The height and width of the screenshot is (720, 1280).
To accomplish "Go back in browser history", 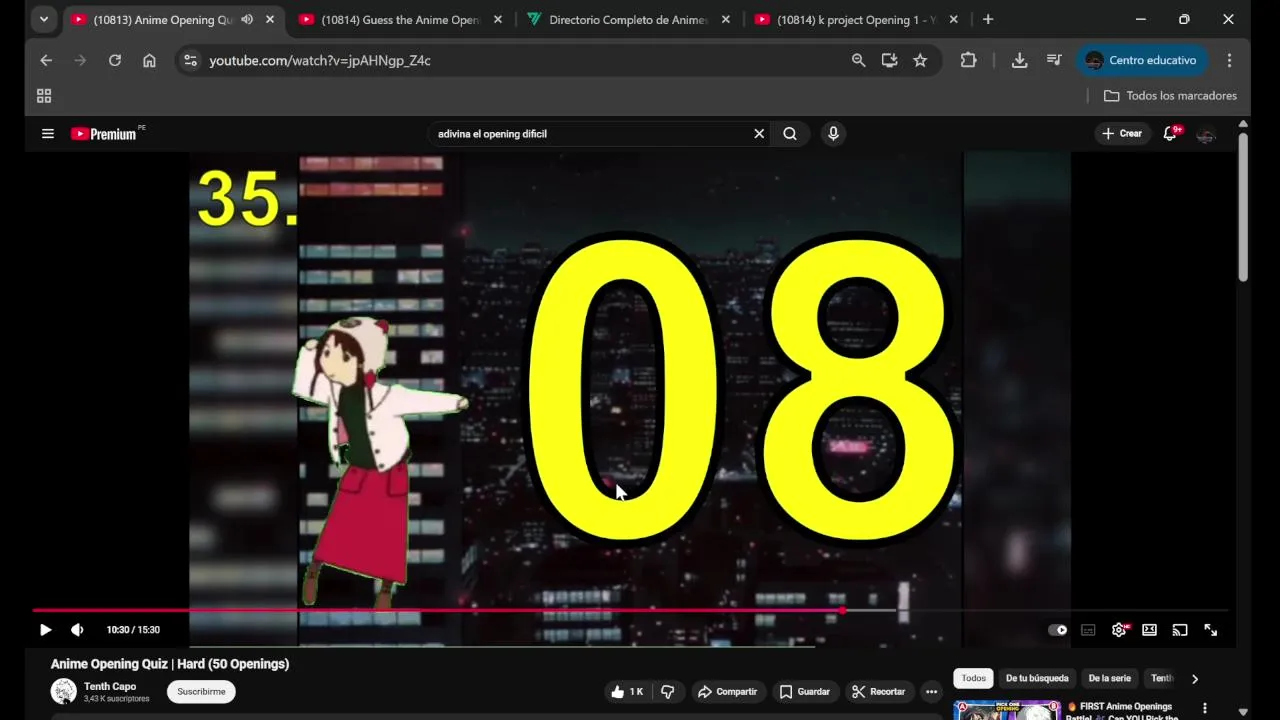I will tap(46, 60).
